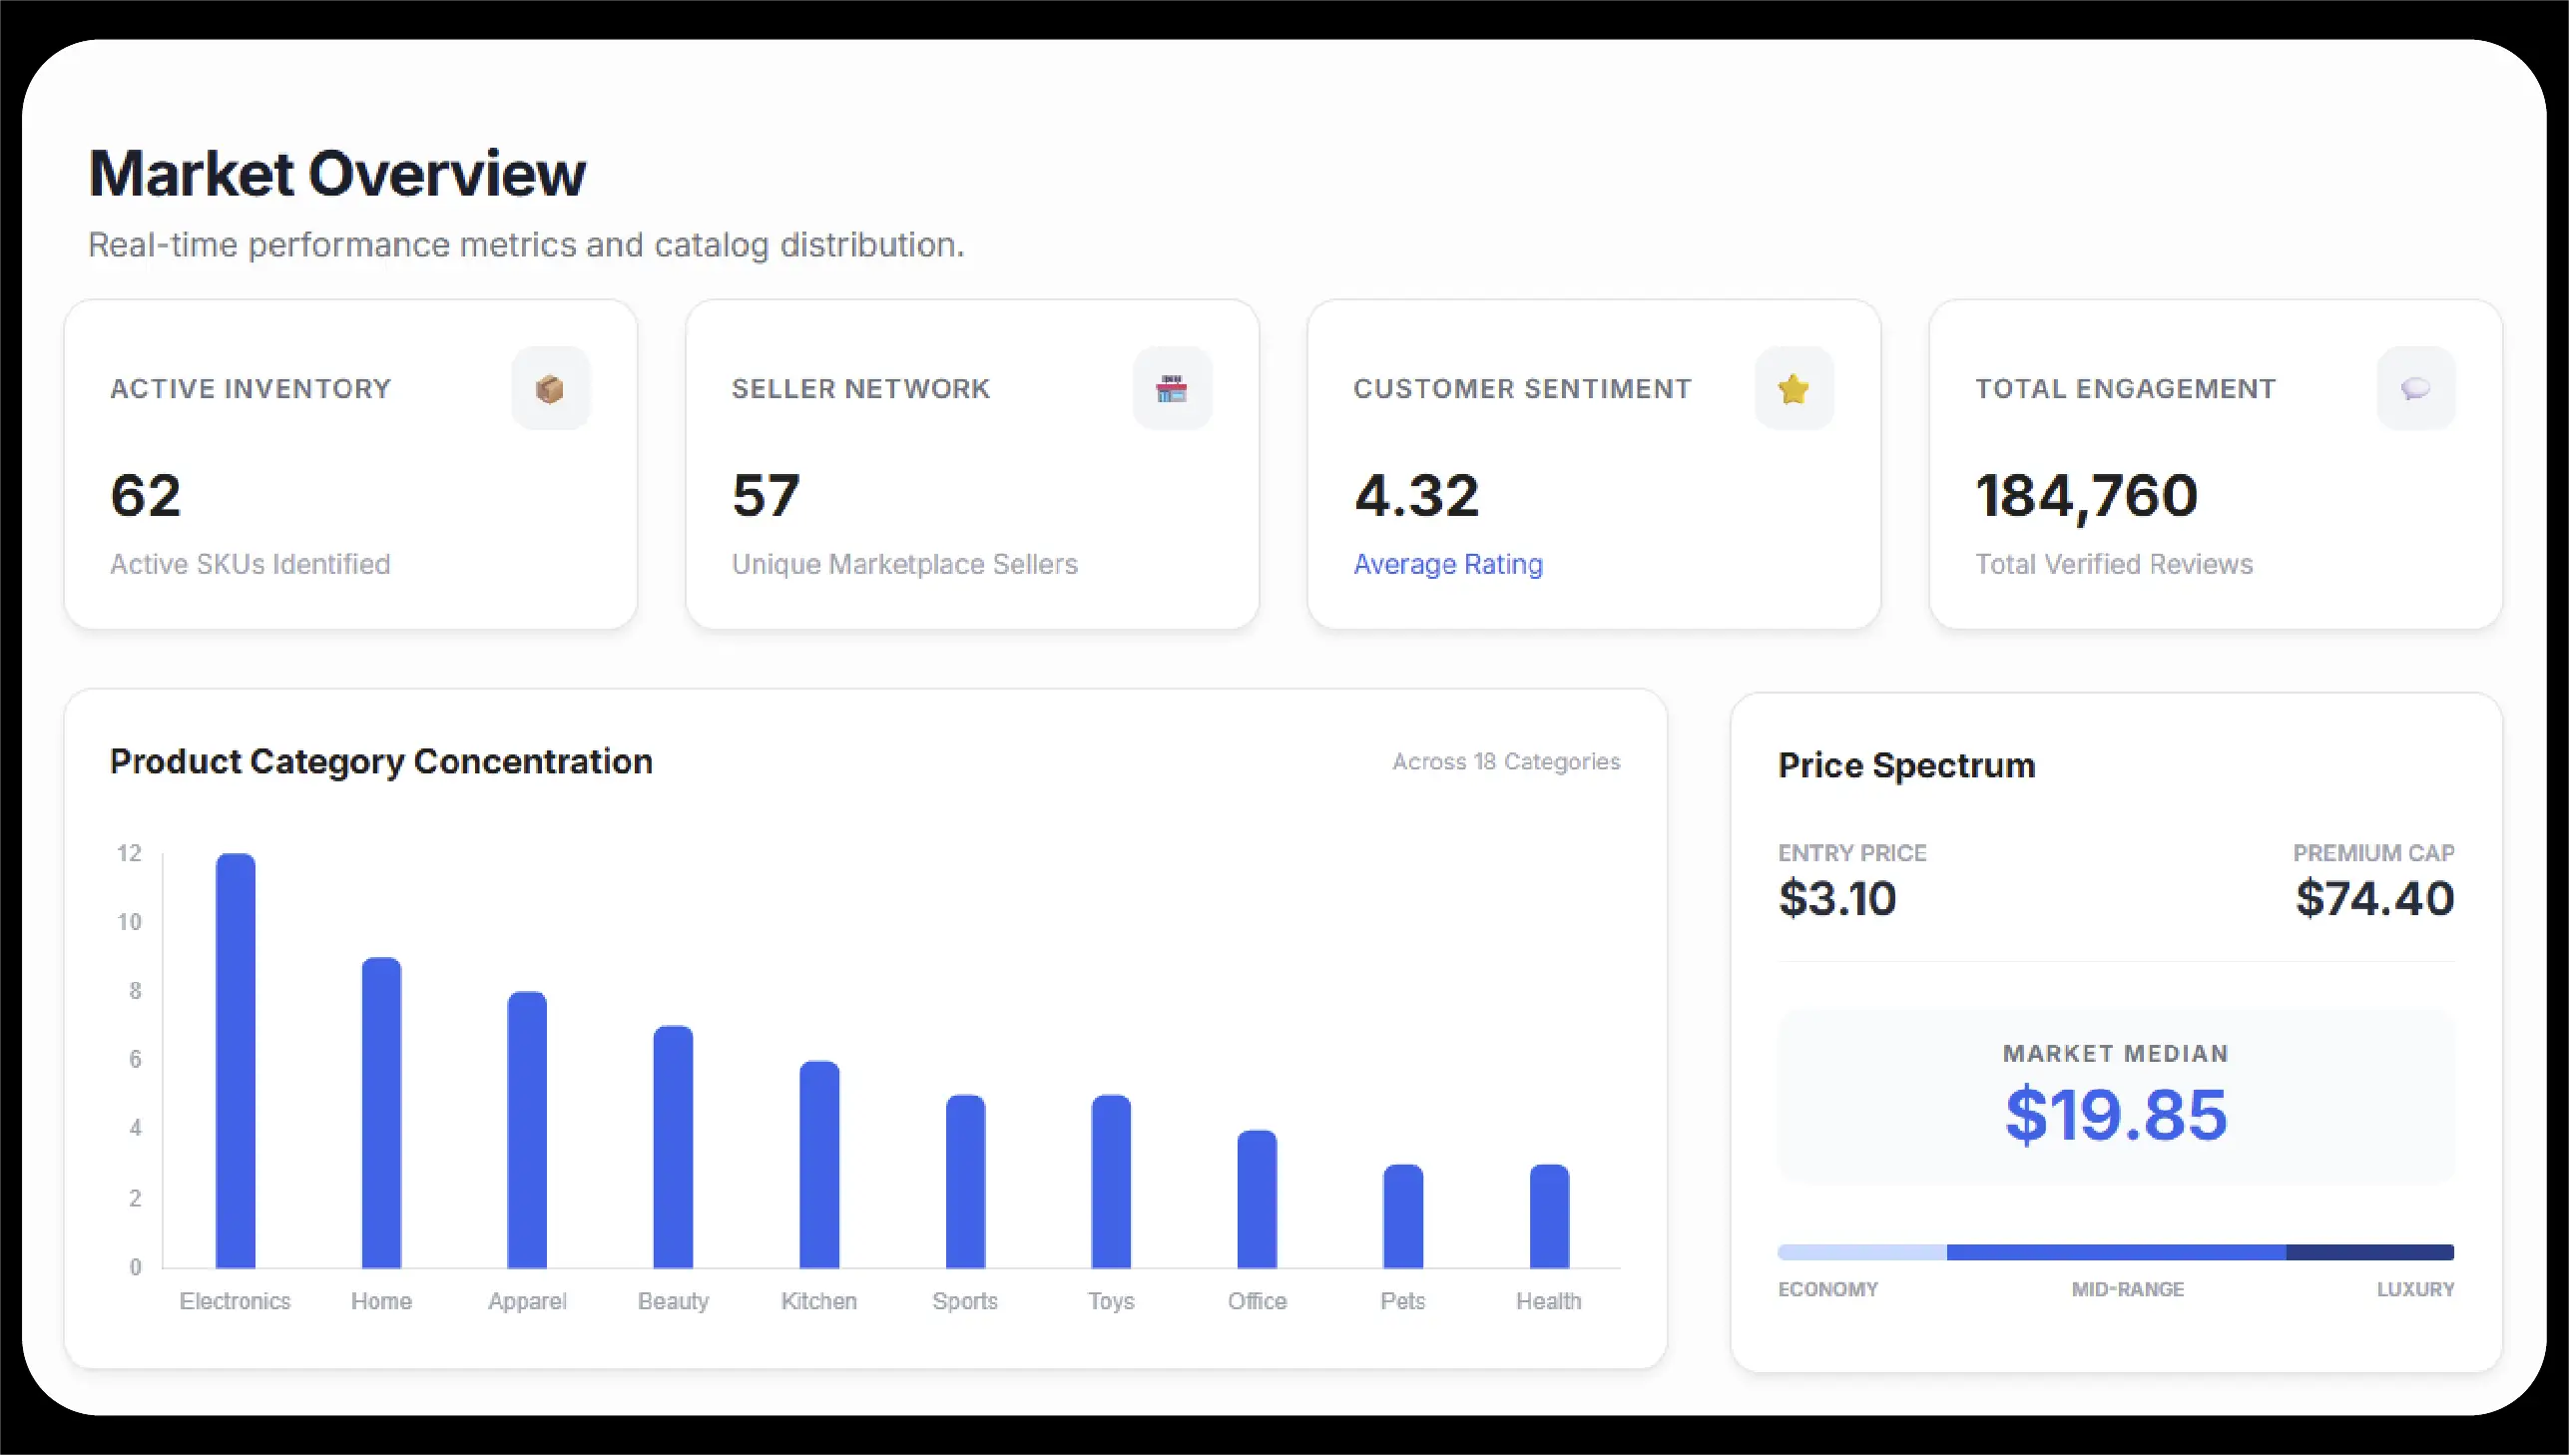Click the package icon on Active Inventory card

coord(551,389)
